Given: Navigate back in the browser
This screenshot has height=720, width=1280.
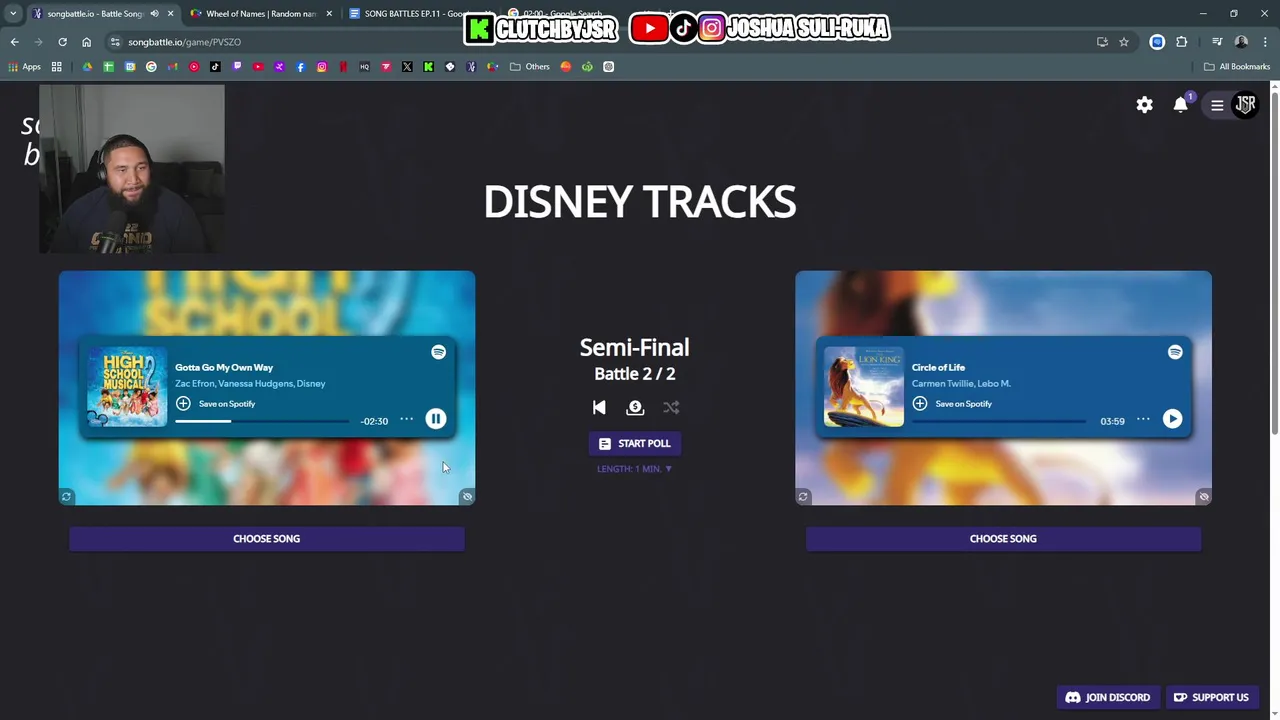Looking at the screenshot, I should click(15, 42).
